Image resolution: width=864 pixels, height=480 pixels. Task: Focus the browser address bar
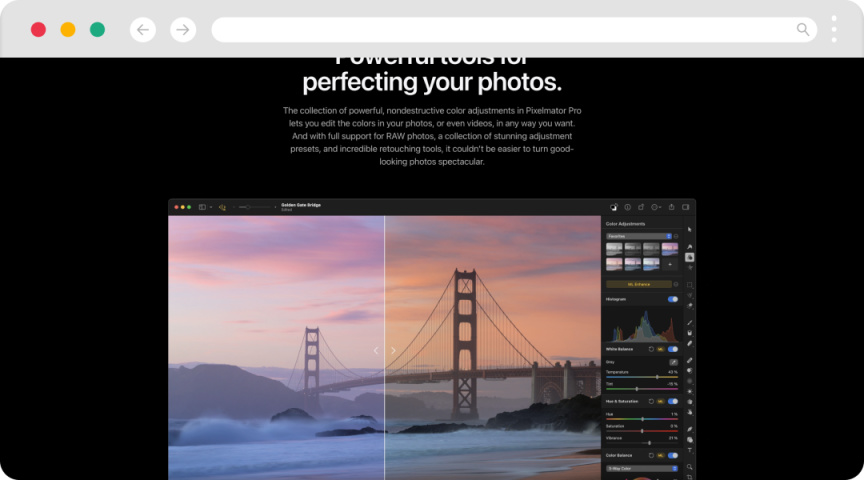514,30
